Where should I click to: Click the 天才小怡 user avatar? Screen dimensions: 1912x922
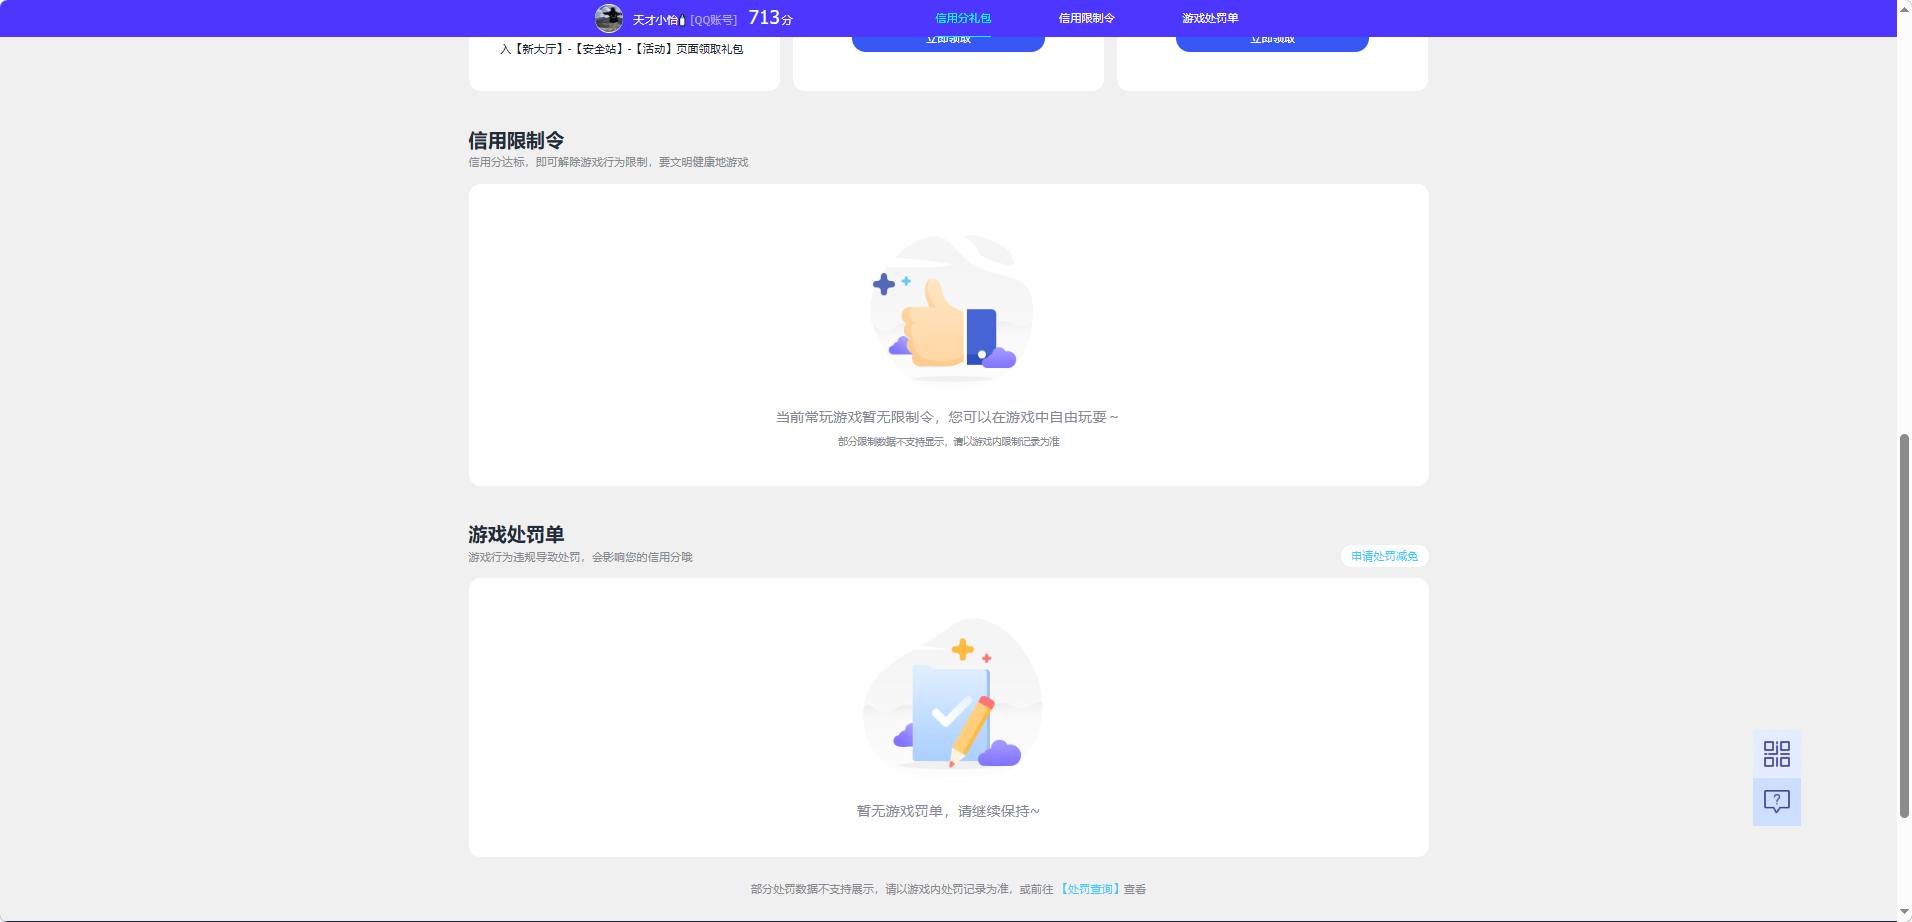tap(610, 17)
